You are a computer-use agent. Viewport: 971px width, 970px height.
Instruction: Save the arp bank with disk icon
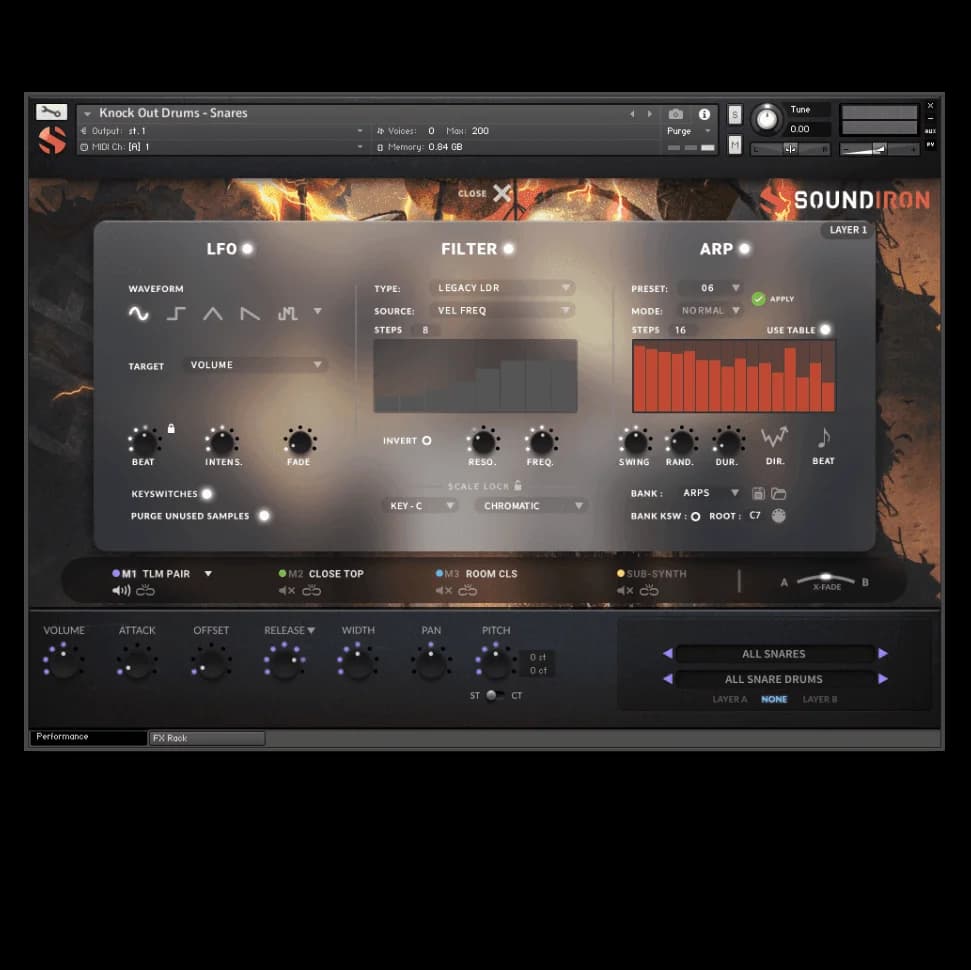pos(758,493)
